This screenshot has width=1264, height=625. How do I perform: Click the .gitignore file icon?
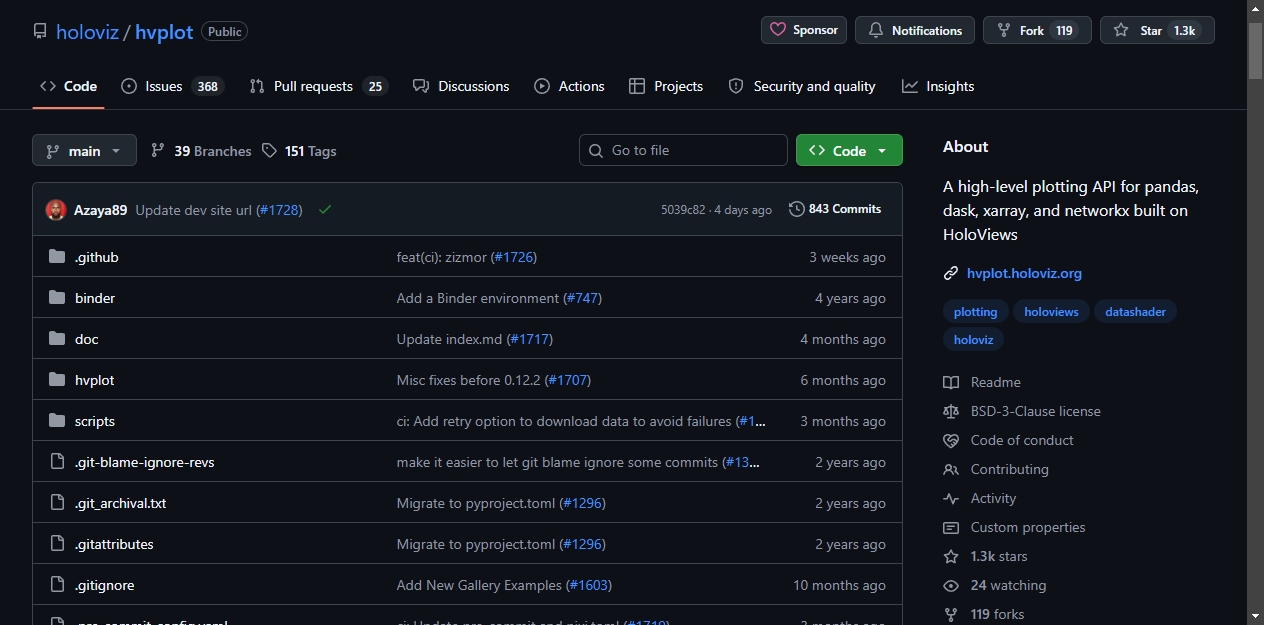(x=57, y=585)
